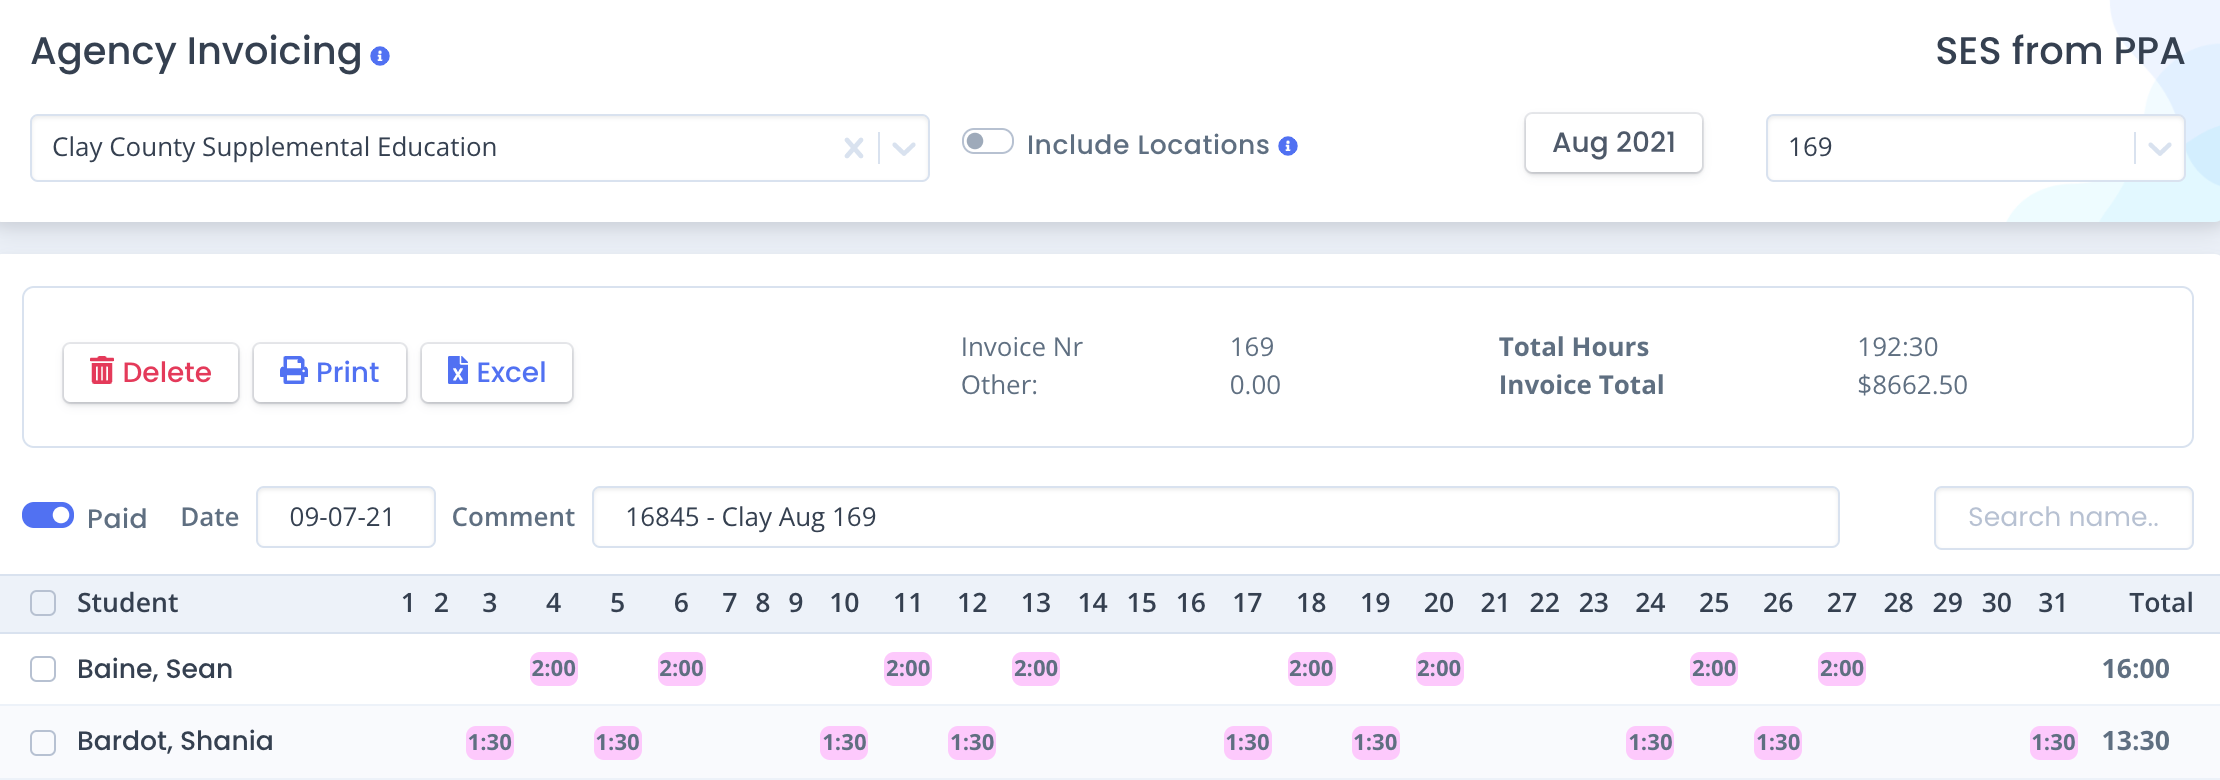Open the agency dropdown chevron
The height and width of the screenshot is (780, 2220).
pyautogui.click(x=904, y=148)
